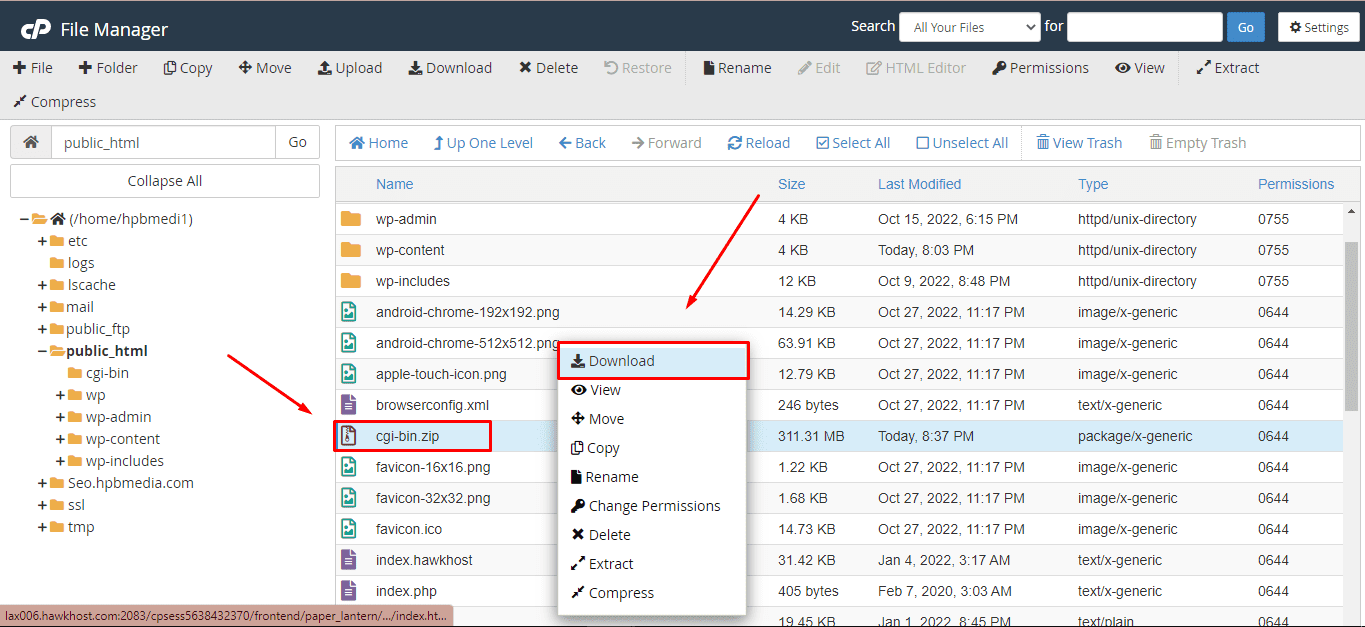1365x627 pixels.
Task: Expand the mail folder in tree
Action: (43, 307)
